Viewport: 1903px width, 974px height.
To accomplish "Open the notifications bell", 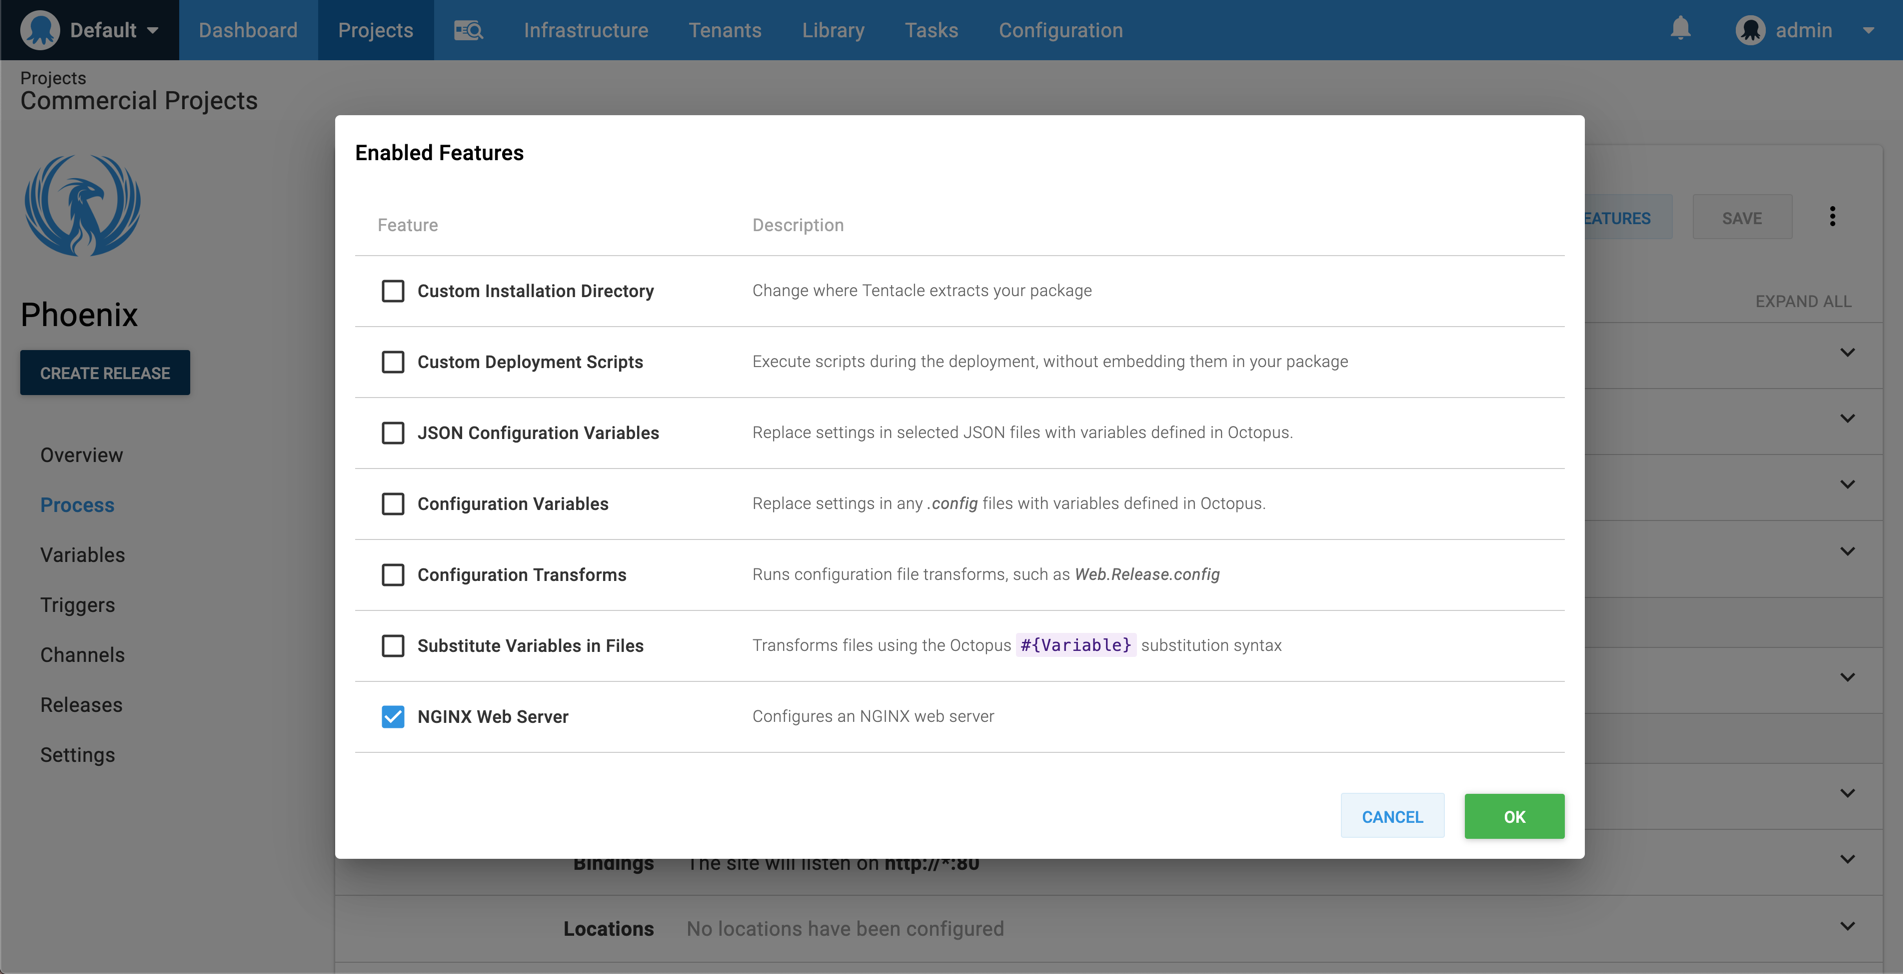I will (1680, 29).
